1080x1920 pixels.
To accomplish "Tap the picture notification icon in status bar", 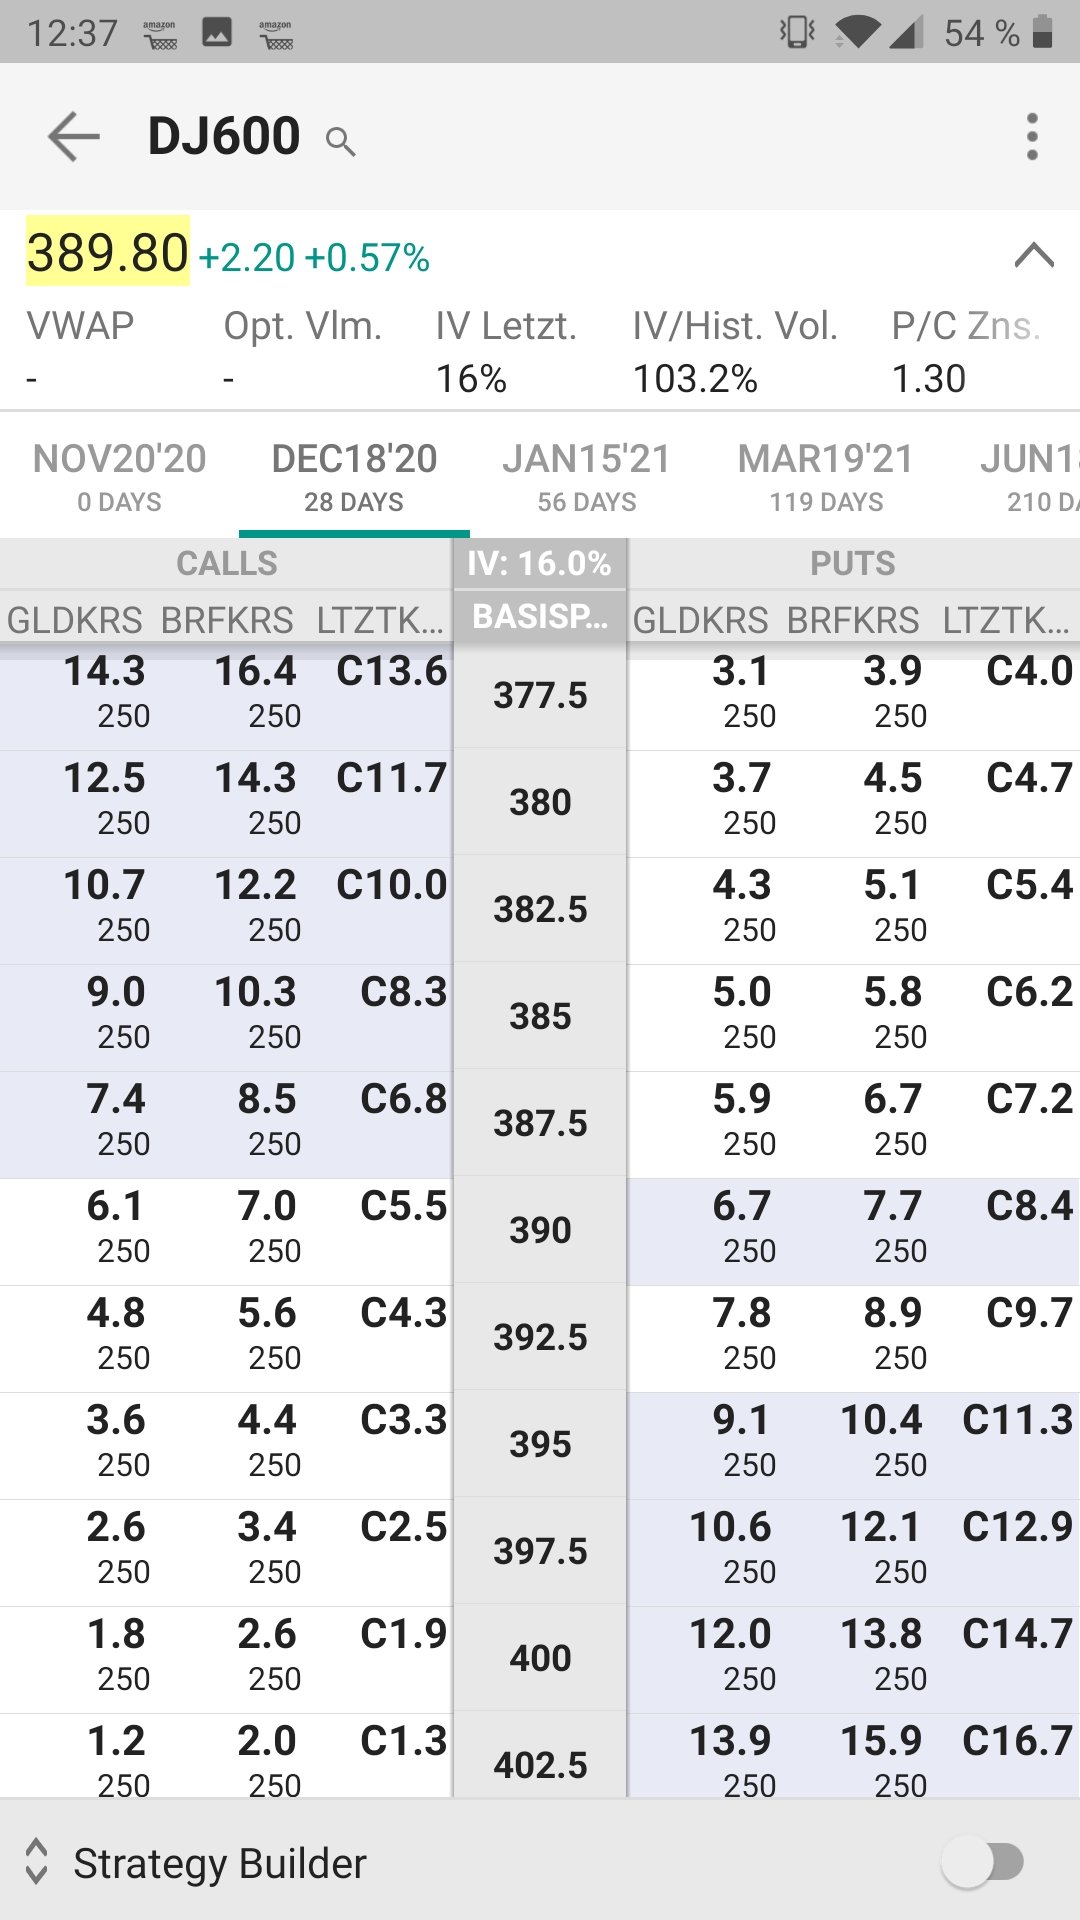I will click(217, 32).
